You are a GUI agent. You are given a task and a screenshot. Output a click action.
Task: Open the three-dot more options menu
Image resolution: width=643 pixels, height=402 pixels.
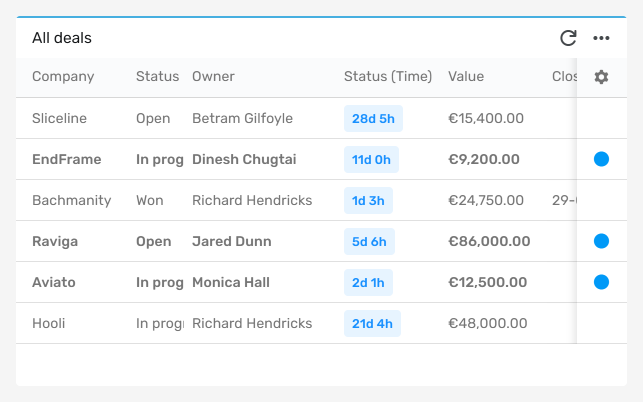[x=601, y=38]
